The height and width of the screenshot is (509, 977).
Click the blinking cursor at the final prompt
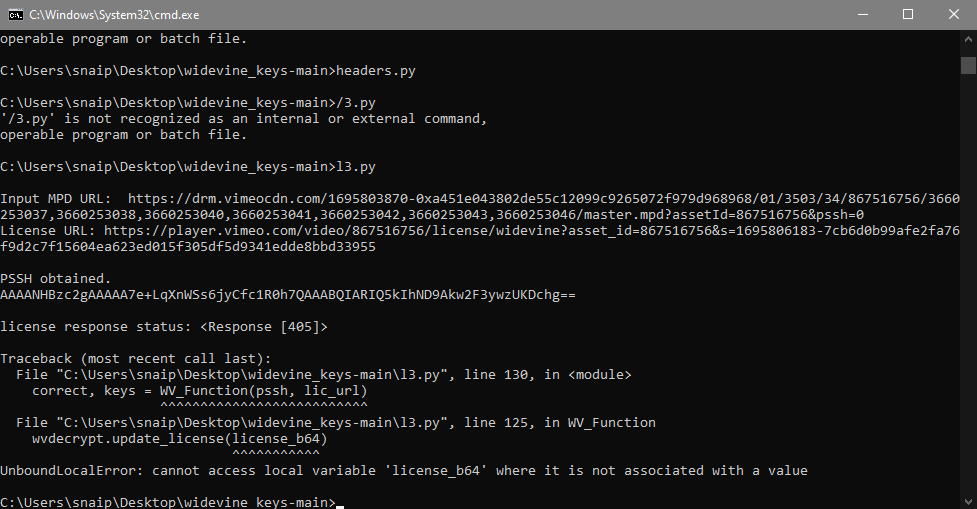(340, 502)
